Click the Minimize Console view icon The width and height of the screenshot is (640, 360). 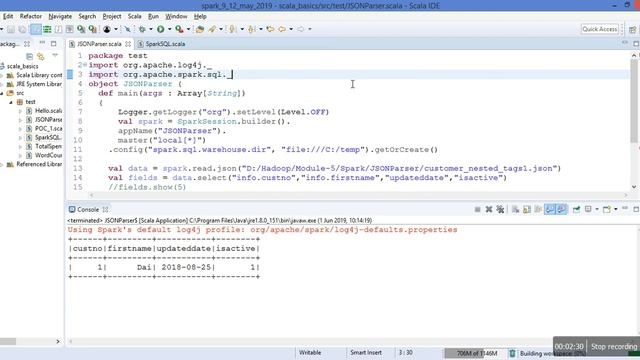(x=625, y=209)
